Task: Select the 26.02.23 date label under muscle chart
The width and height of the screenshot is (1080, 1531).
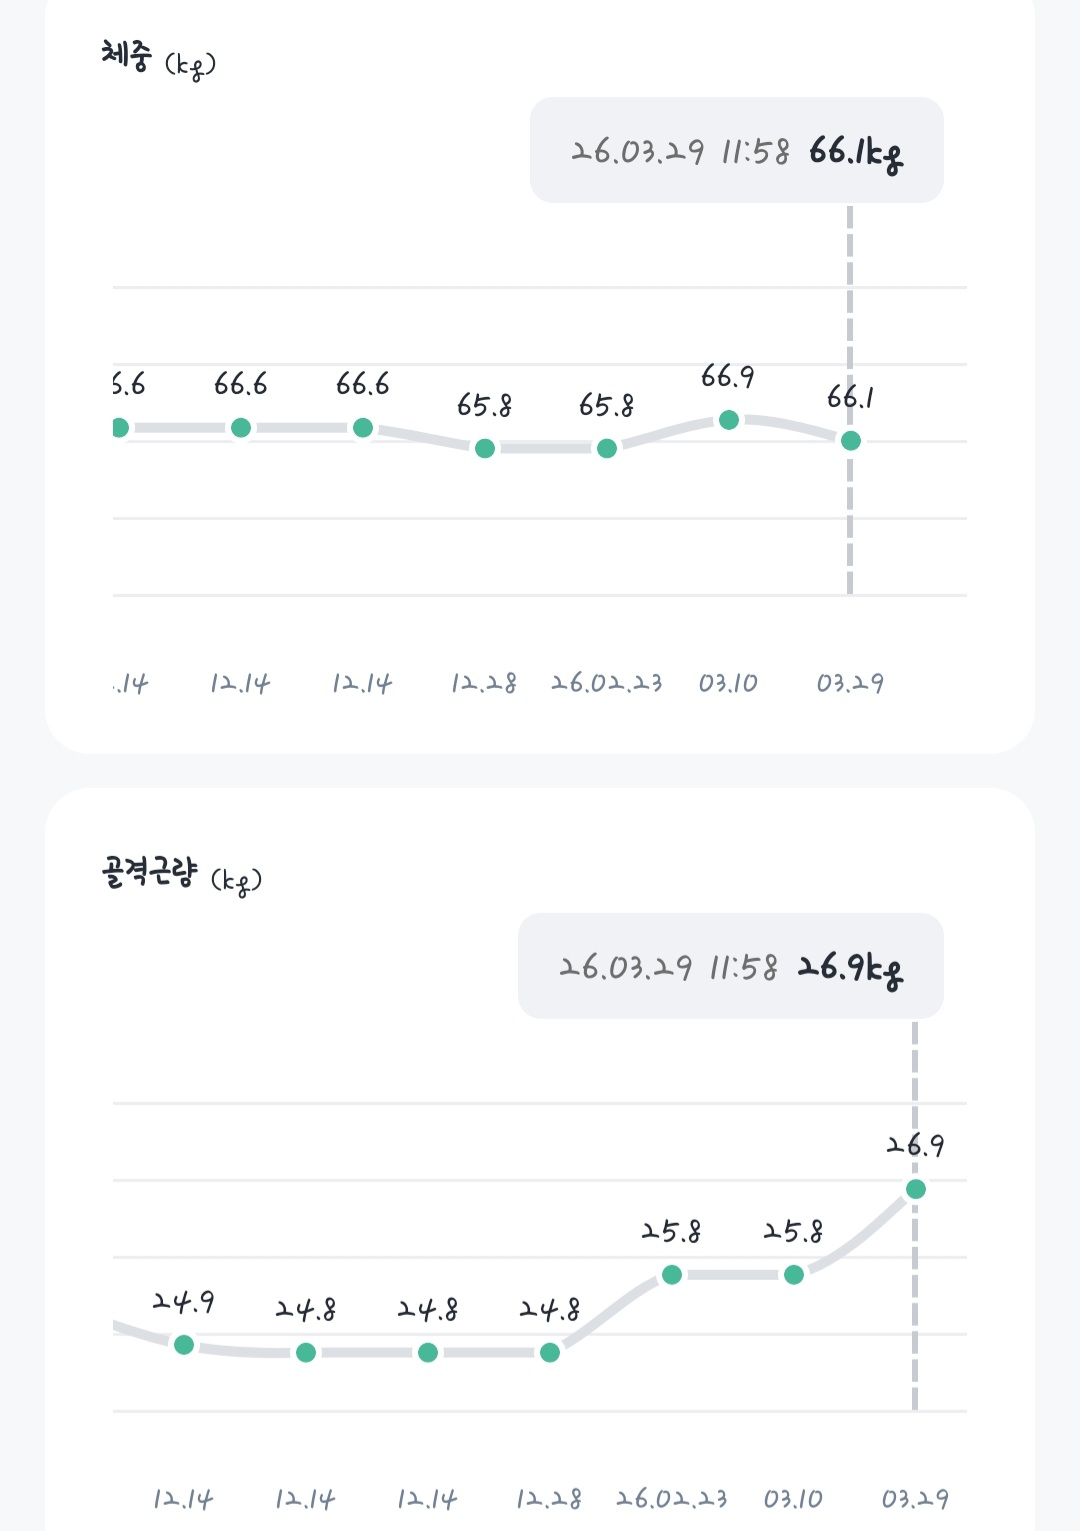Action: tap(672, 1499)
